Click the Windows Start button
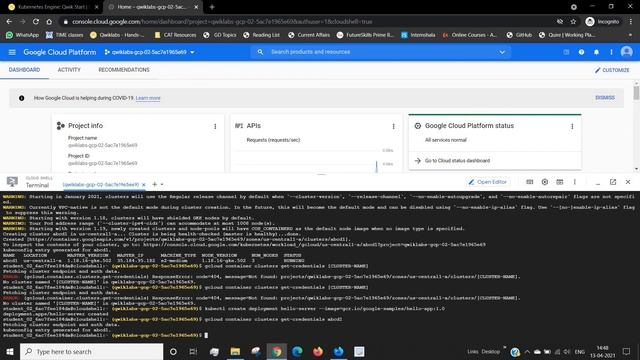Image resolution: width=640 pixels, height=360 pixels. [x=10, y=351]
